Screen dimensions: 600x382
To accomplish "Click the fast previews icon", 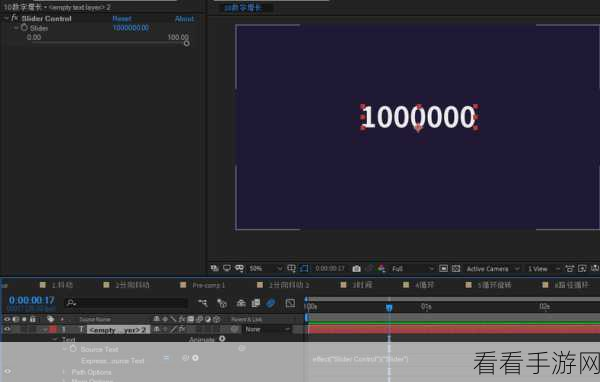I will pyautogui.click(x=582, y=269).
